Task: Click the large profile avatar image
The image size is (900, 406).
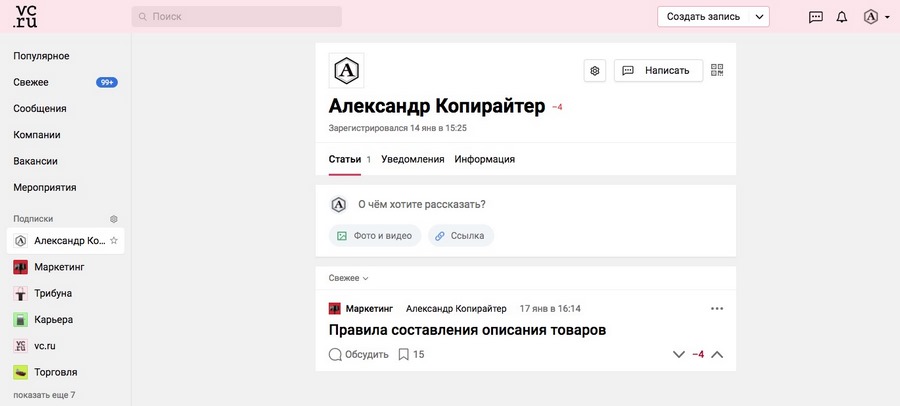Action: (346, 71)
